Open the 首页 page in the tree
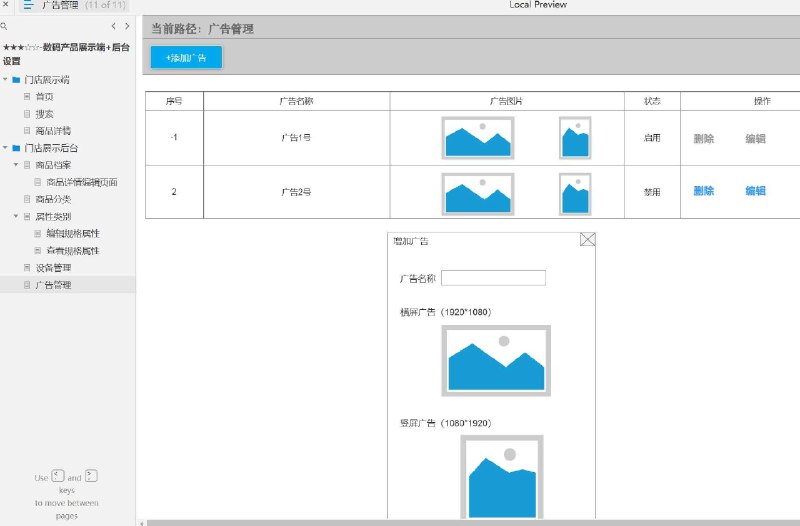800x526 pixels. click(44, 96)
